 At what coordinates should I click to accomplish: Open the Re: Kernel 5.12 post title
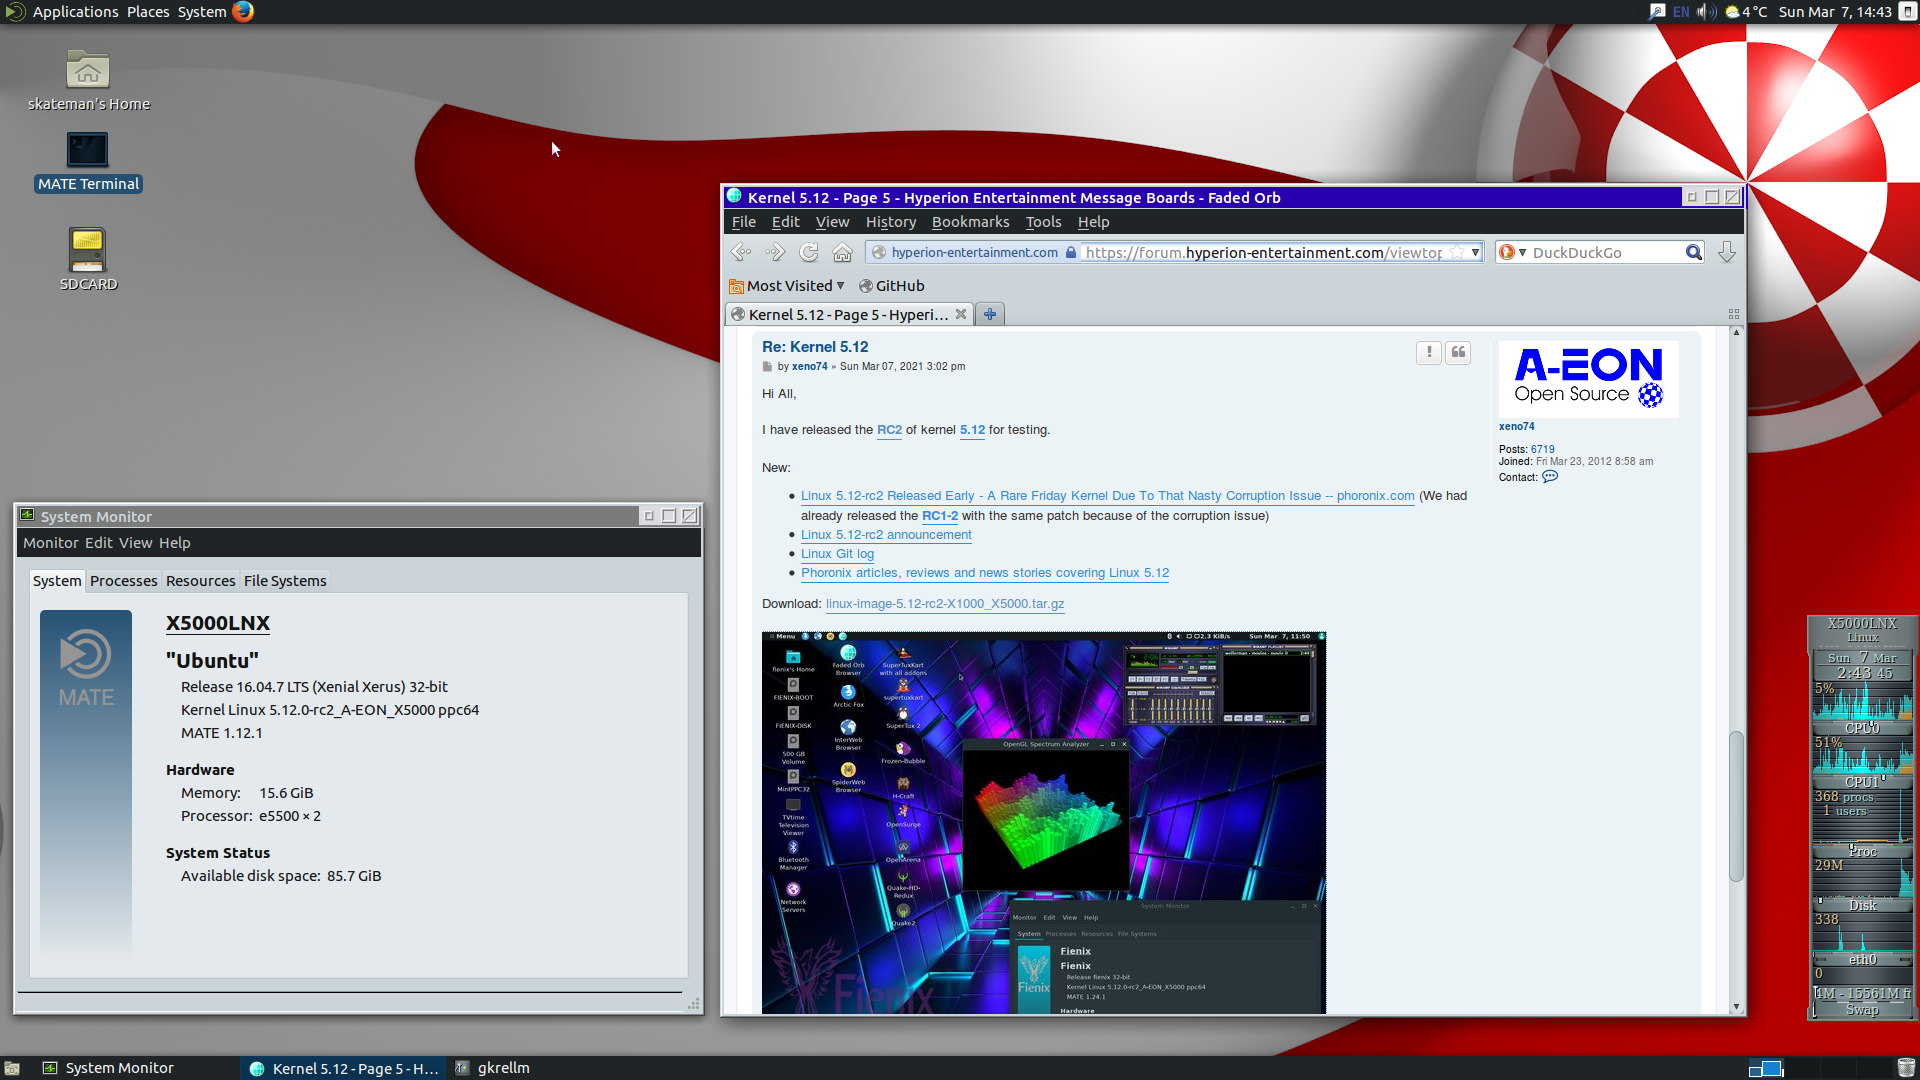pyautogui.click(x=815, y=347)
